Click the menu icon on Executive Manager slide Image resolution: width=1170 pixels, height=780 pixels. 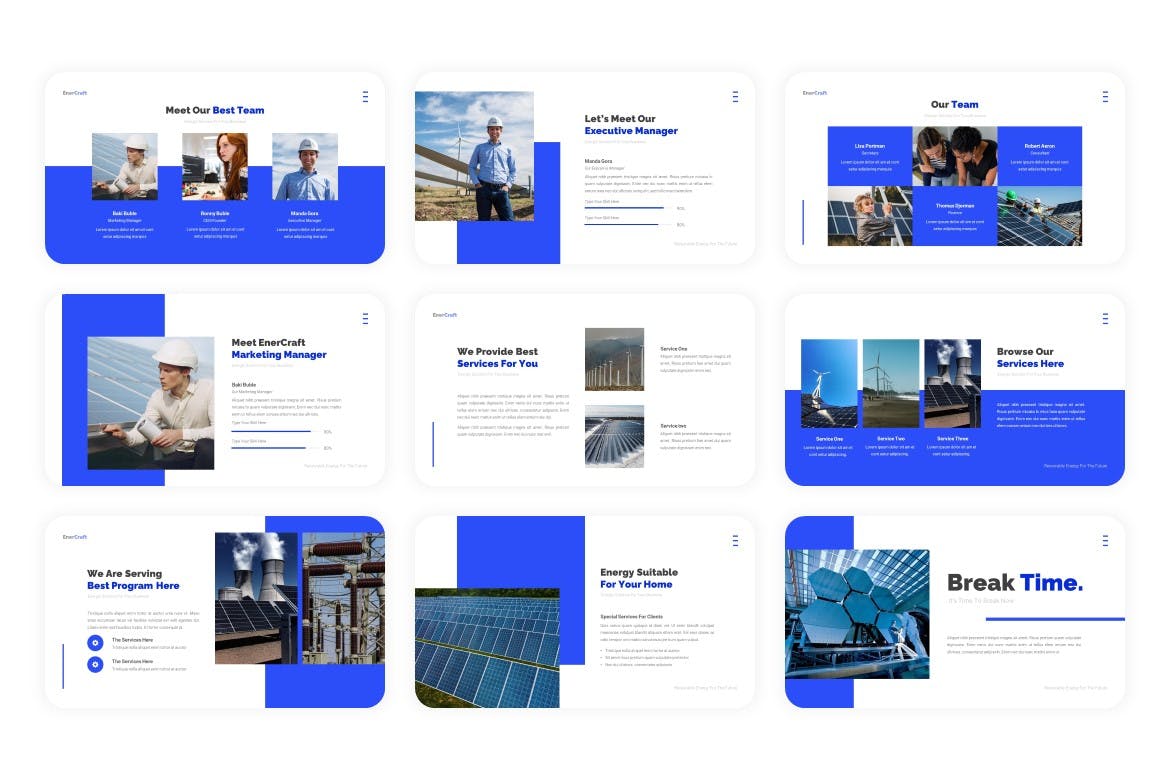pos(735,97)
